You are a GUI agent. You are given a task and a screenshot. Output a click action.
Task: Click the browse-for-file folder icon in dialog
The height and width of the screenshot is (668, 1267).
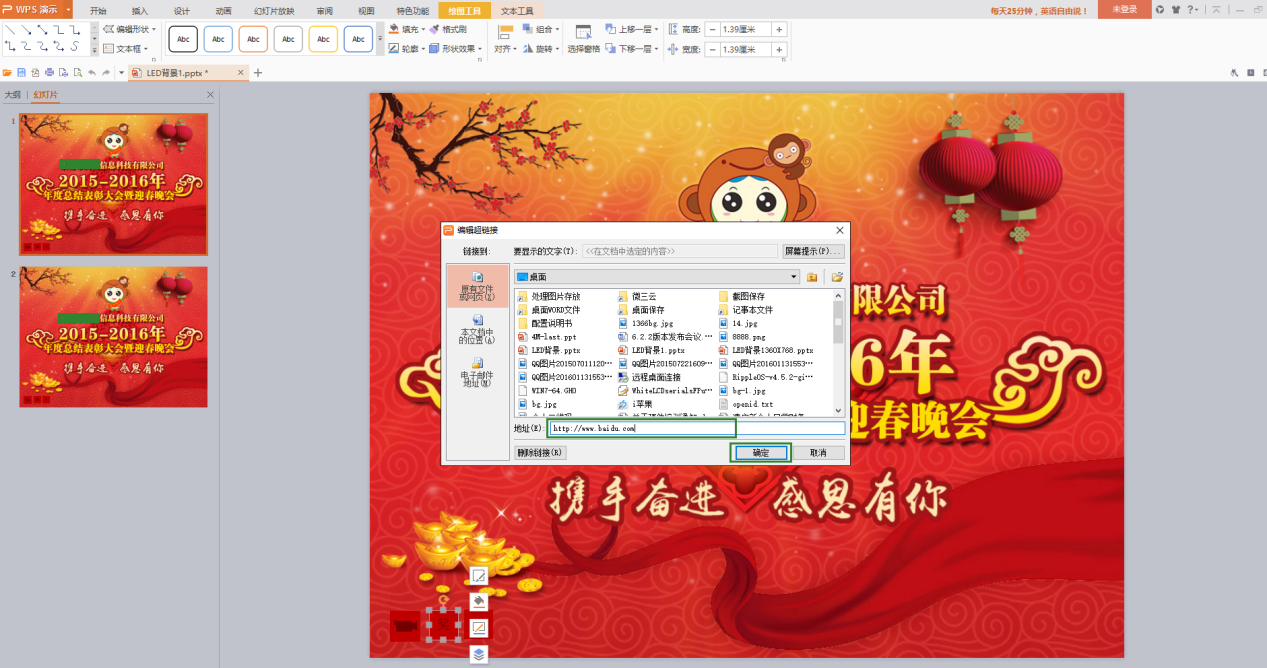837,277
